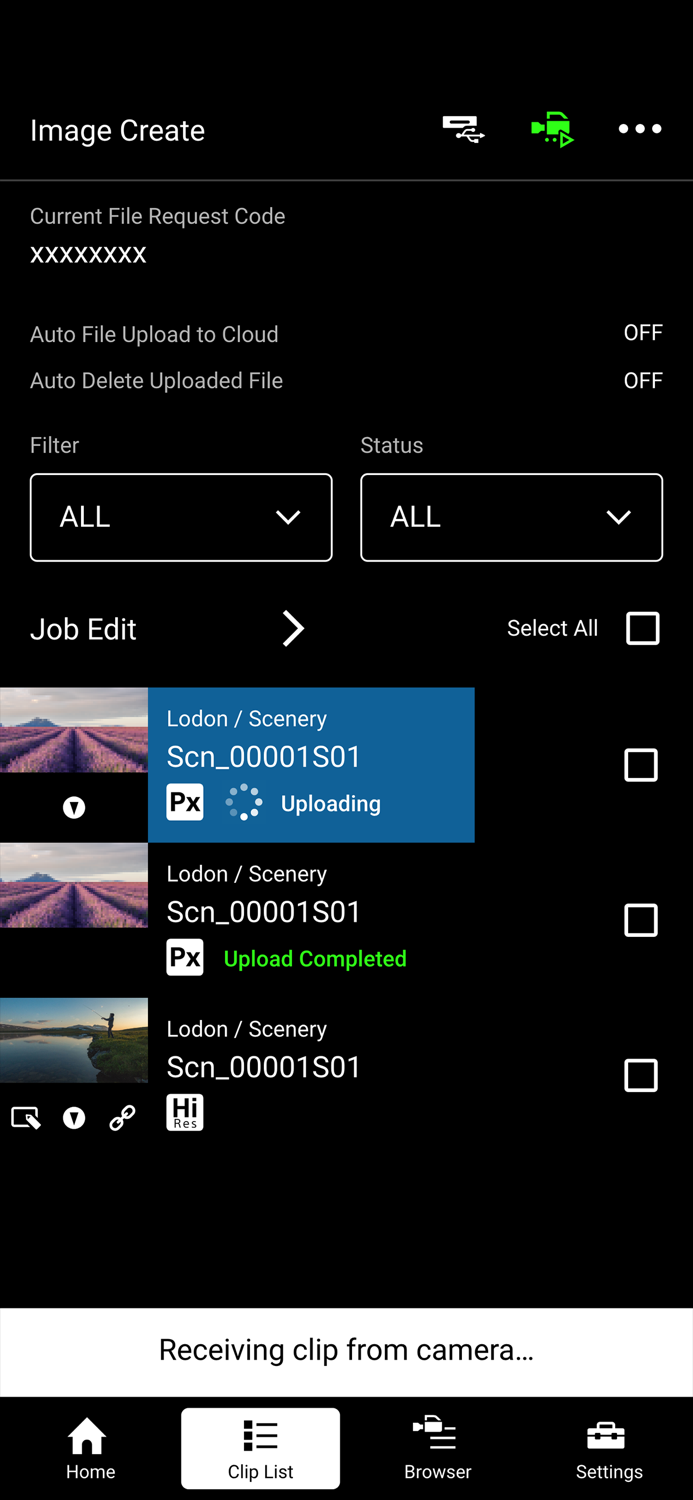Click the Uploading progress spinner
Viewport: 693px width, 1500px height.
(243, 801)
